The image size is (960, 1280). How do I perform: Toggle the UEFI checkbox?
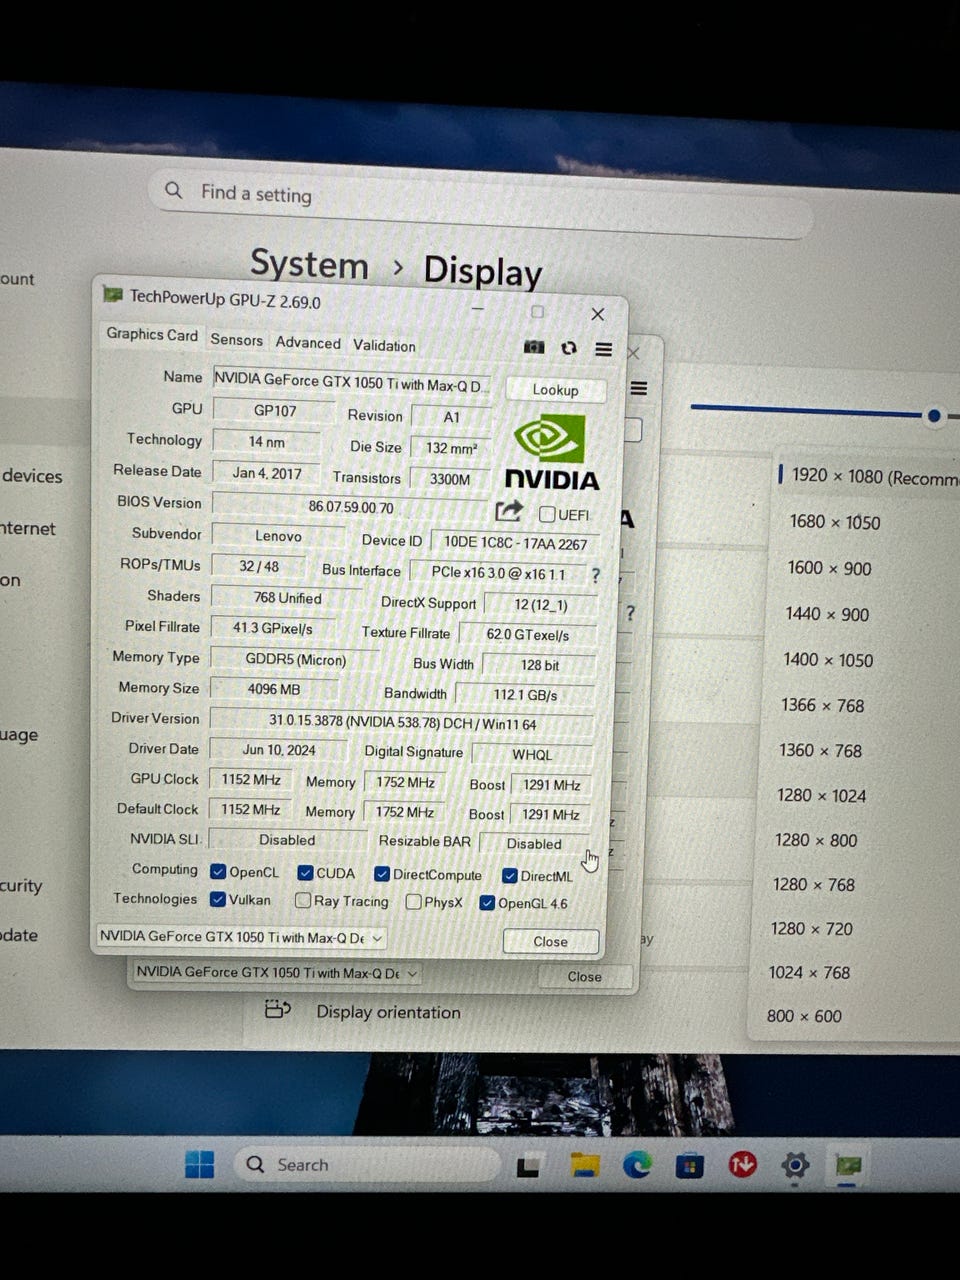click(547, 514)
